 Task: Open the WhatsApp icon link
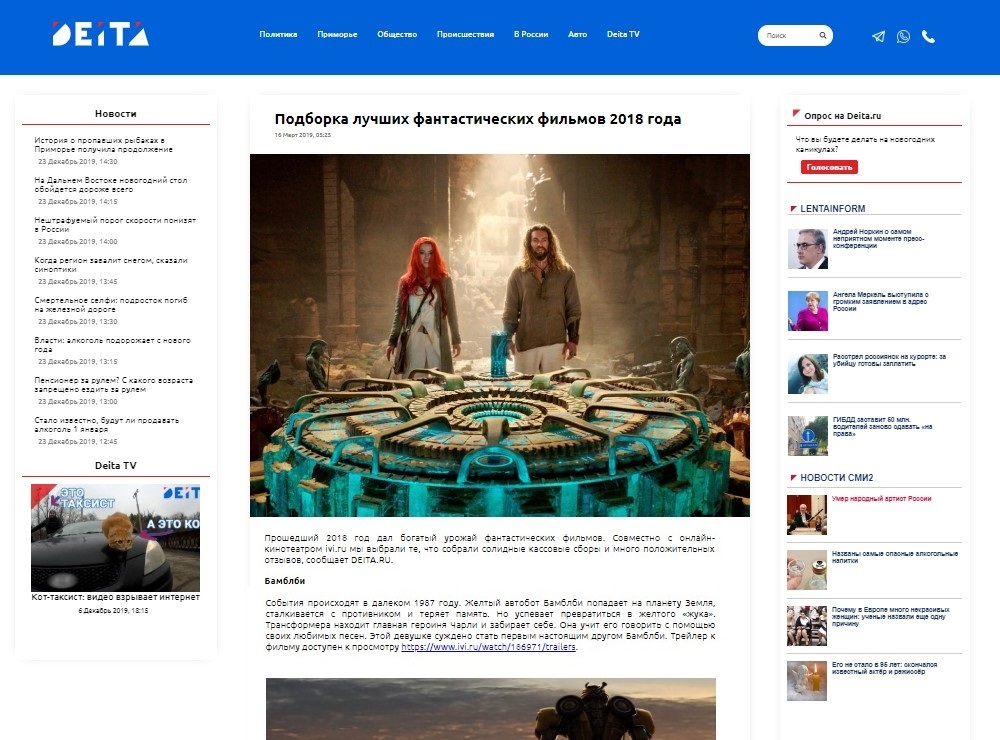click(903, 36)
